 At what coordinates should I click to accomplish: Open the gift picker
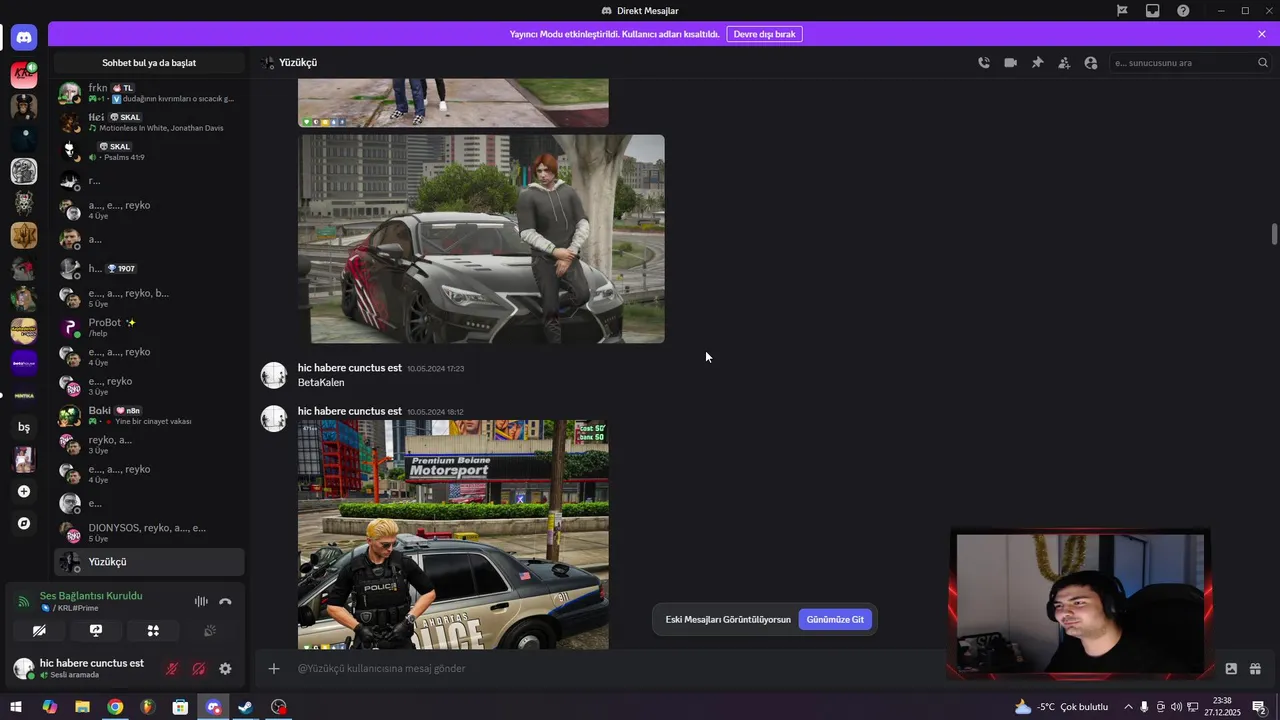[1255, 669]
